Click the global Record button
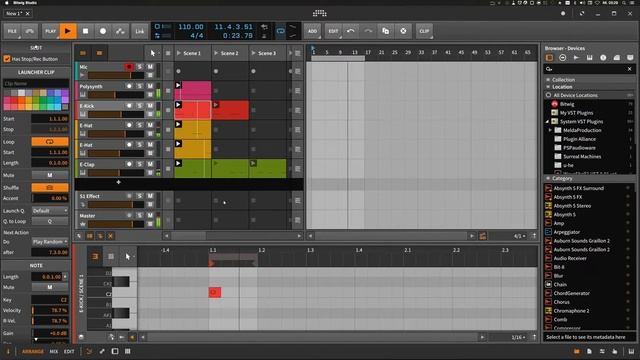This screenshot has width=640, height=360. [103, 31]
